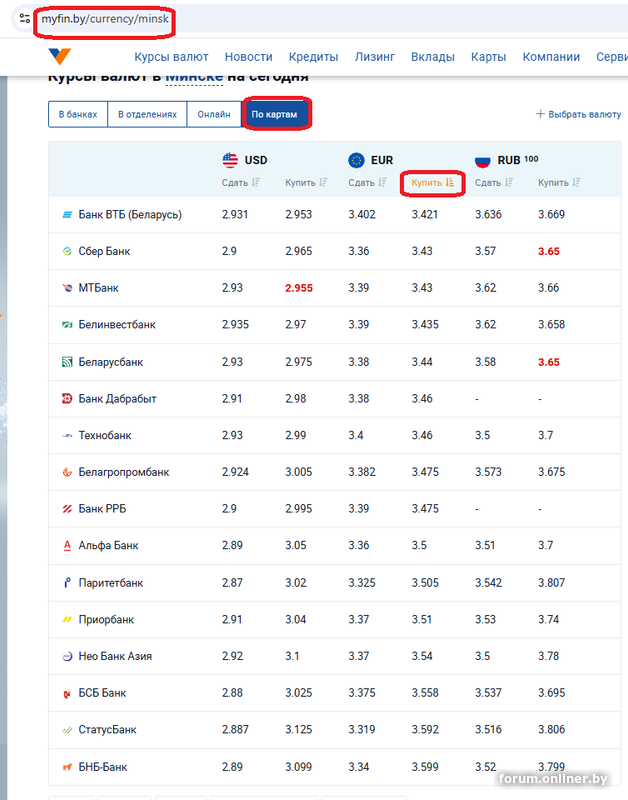Sort by USD Купить column

click(x=306, y=183)
